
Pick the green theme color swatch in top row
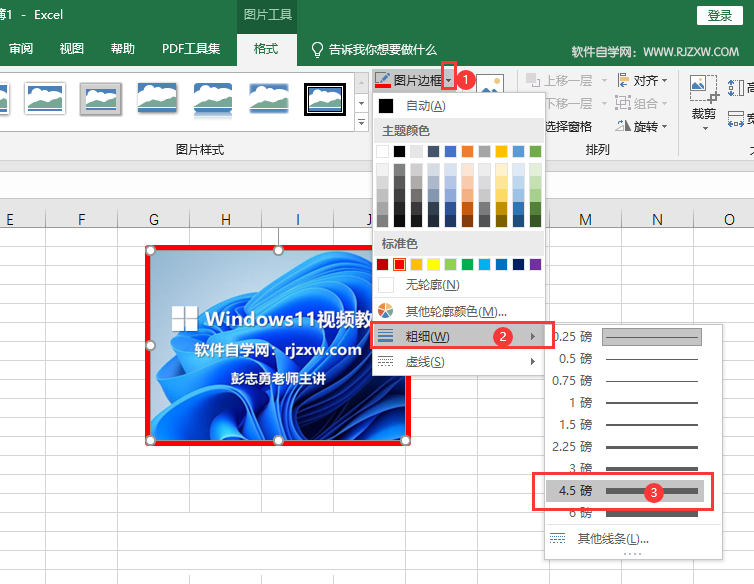point(535,152)
